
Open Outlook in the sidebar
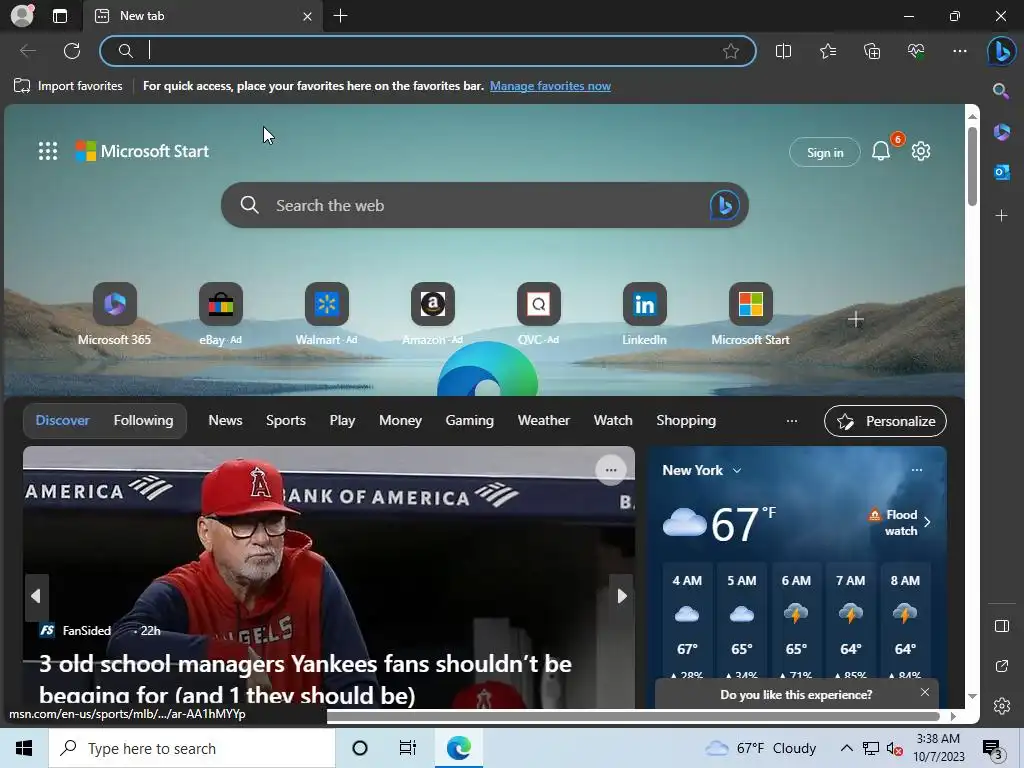point(1001,172)
